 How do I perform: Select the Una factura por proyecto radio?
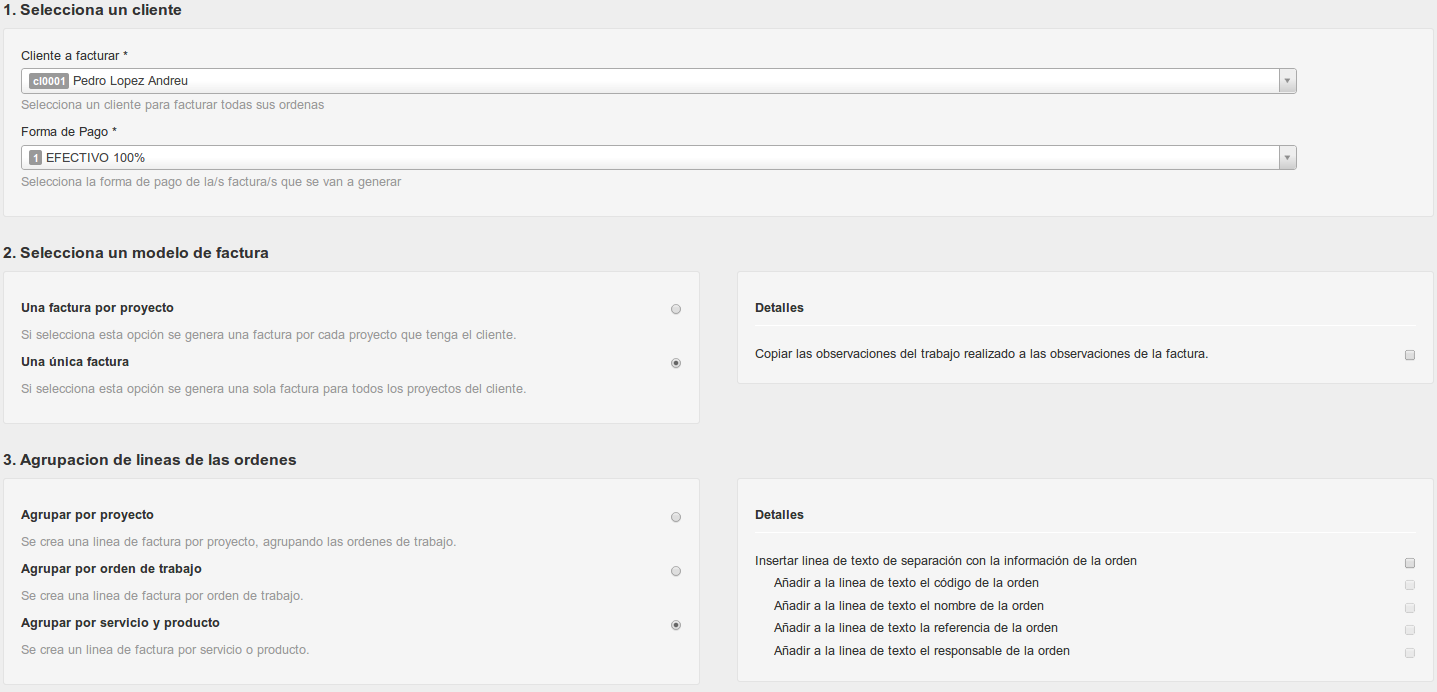[676, 310]
